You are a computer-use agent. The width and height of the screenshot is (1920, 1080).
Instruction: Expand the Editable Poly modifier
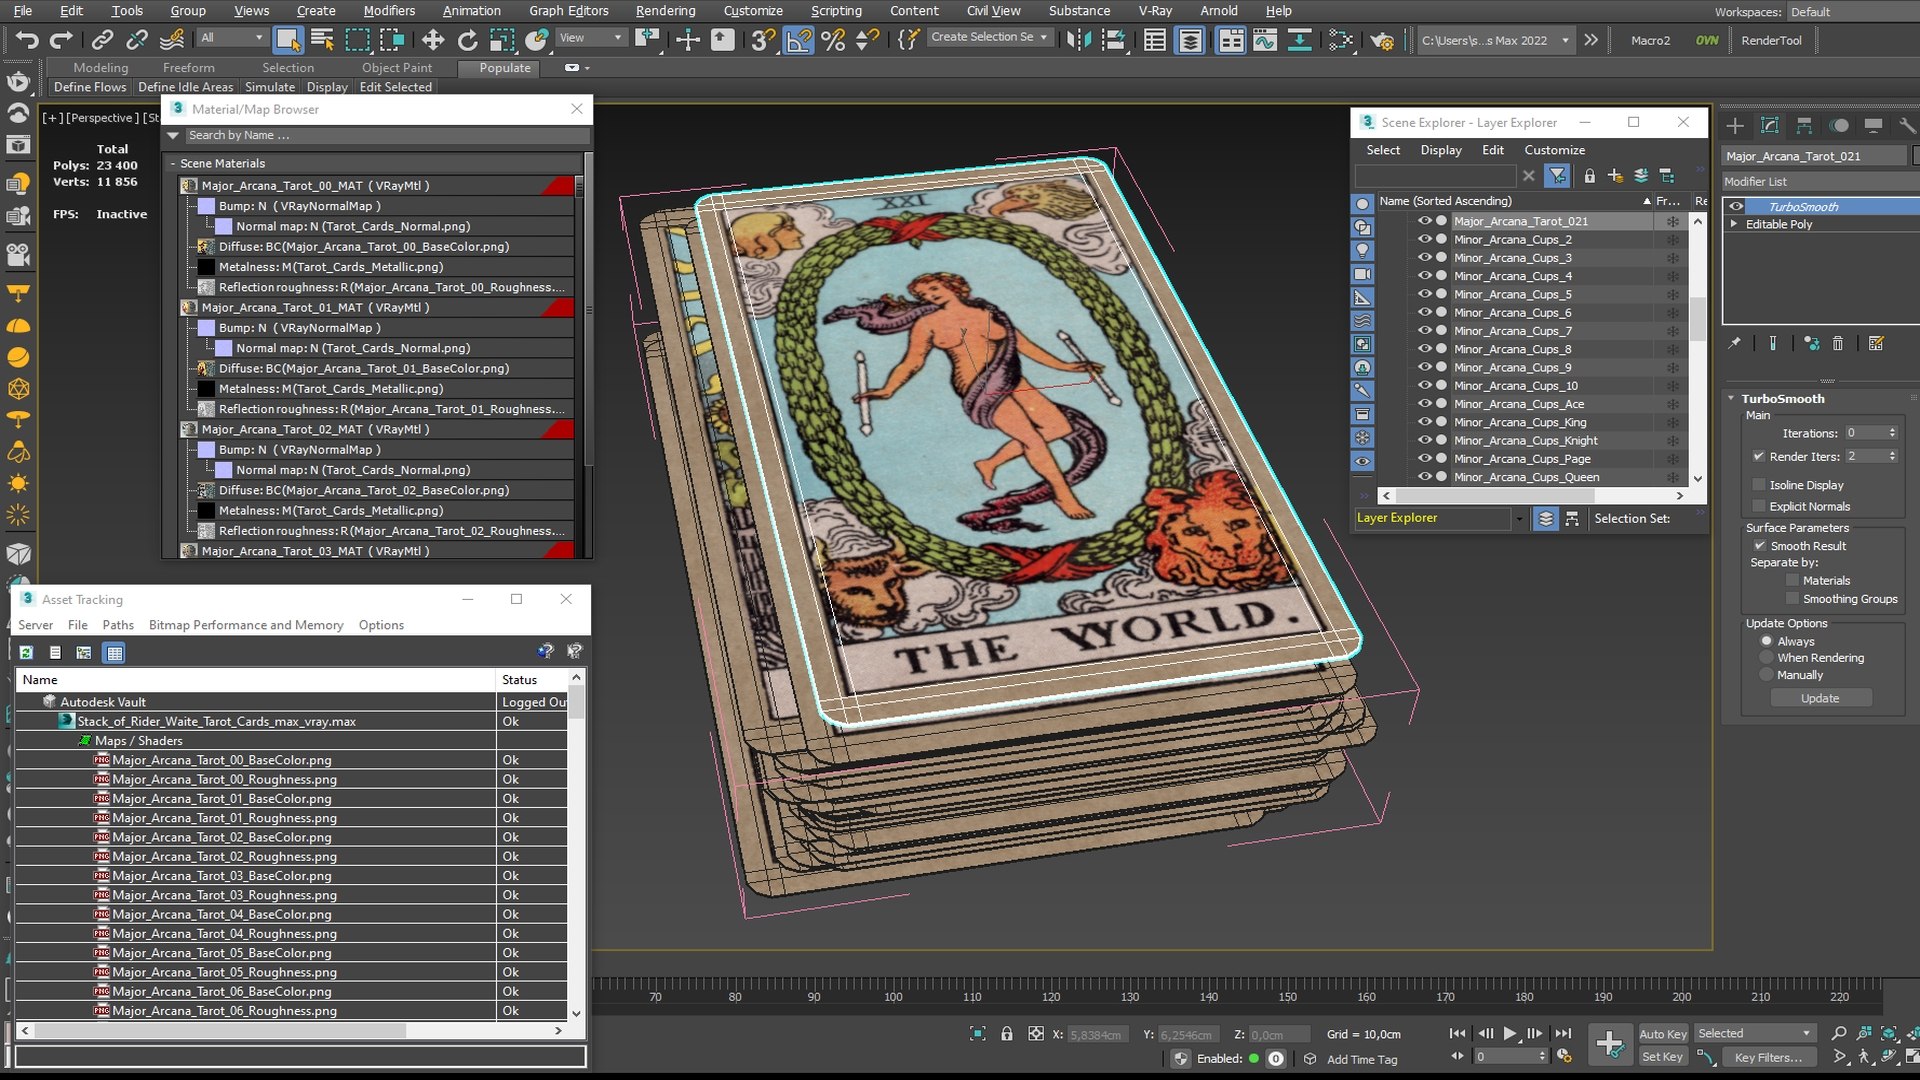pos(1734,224)
